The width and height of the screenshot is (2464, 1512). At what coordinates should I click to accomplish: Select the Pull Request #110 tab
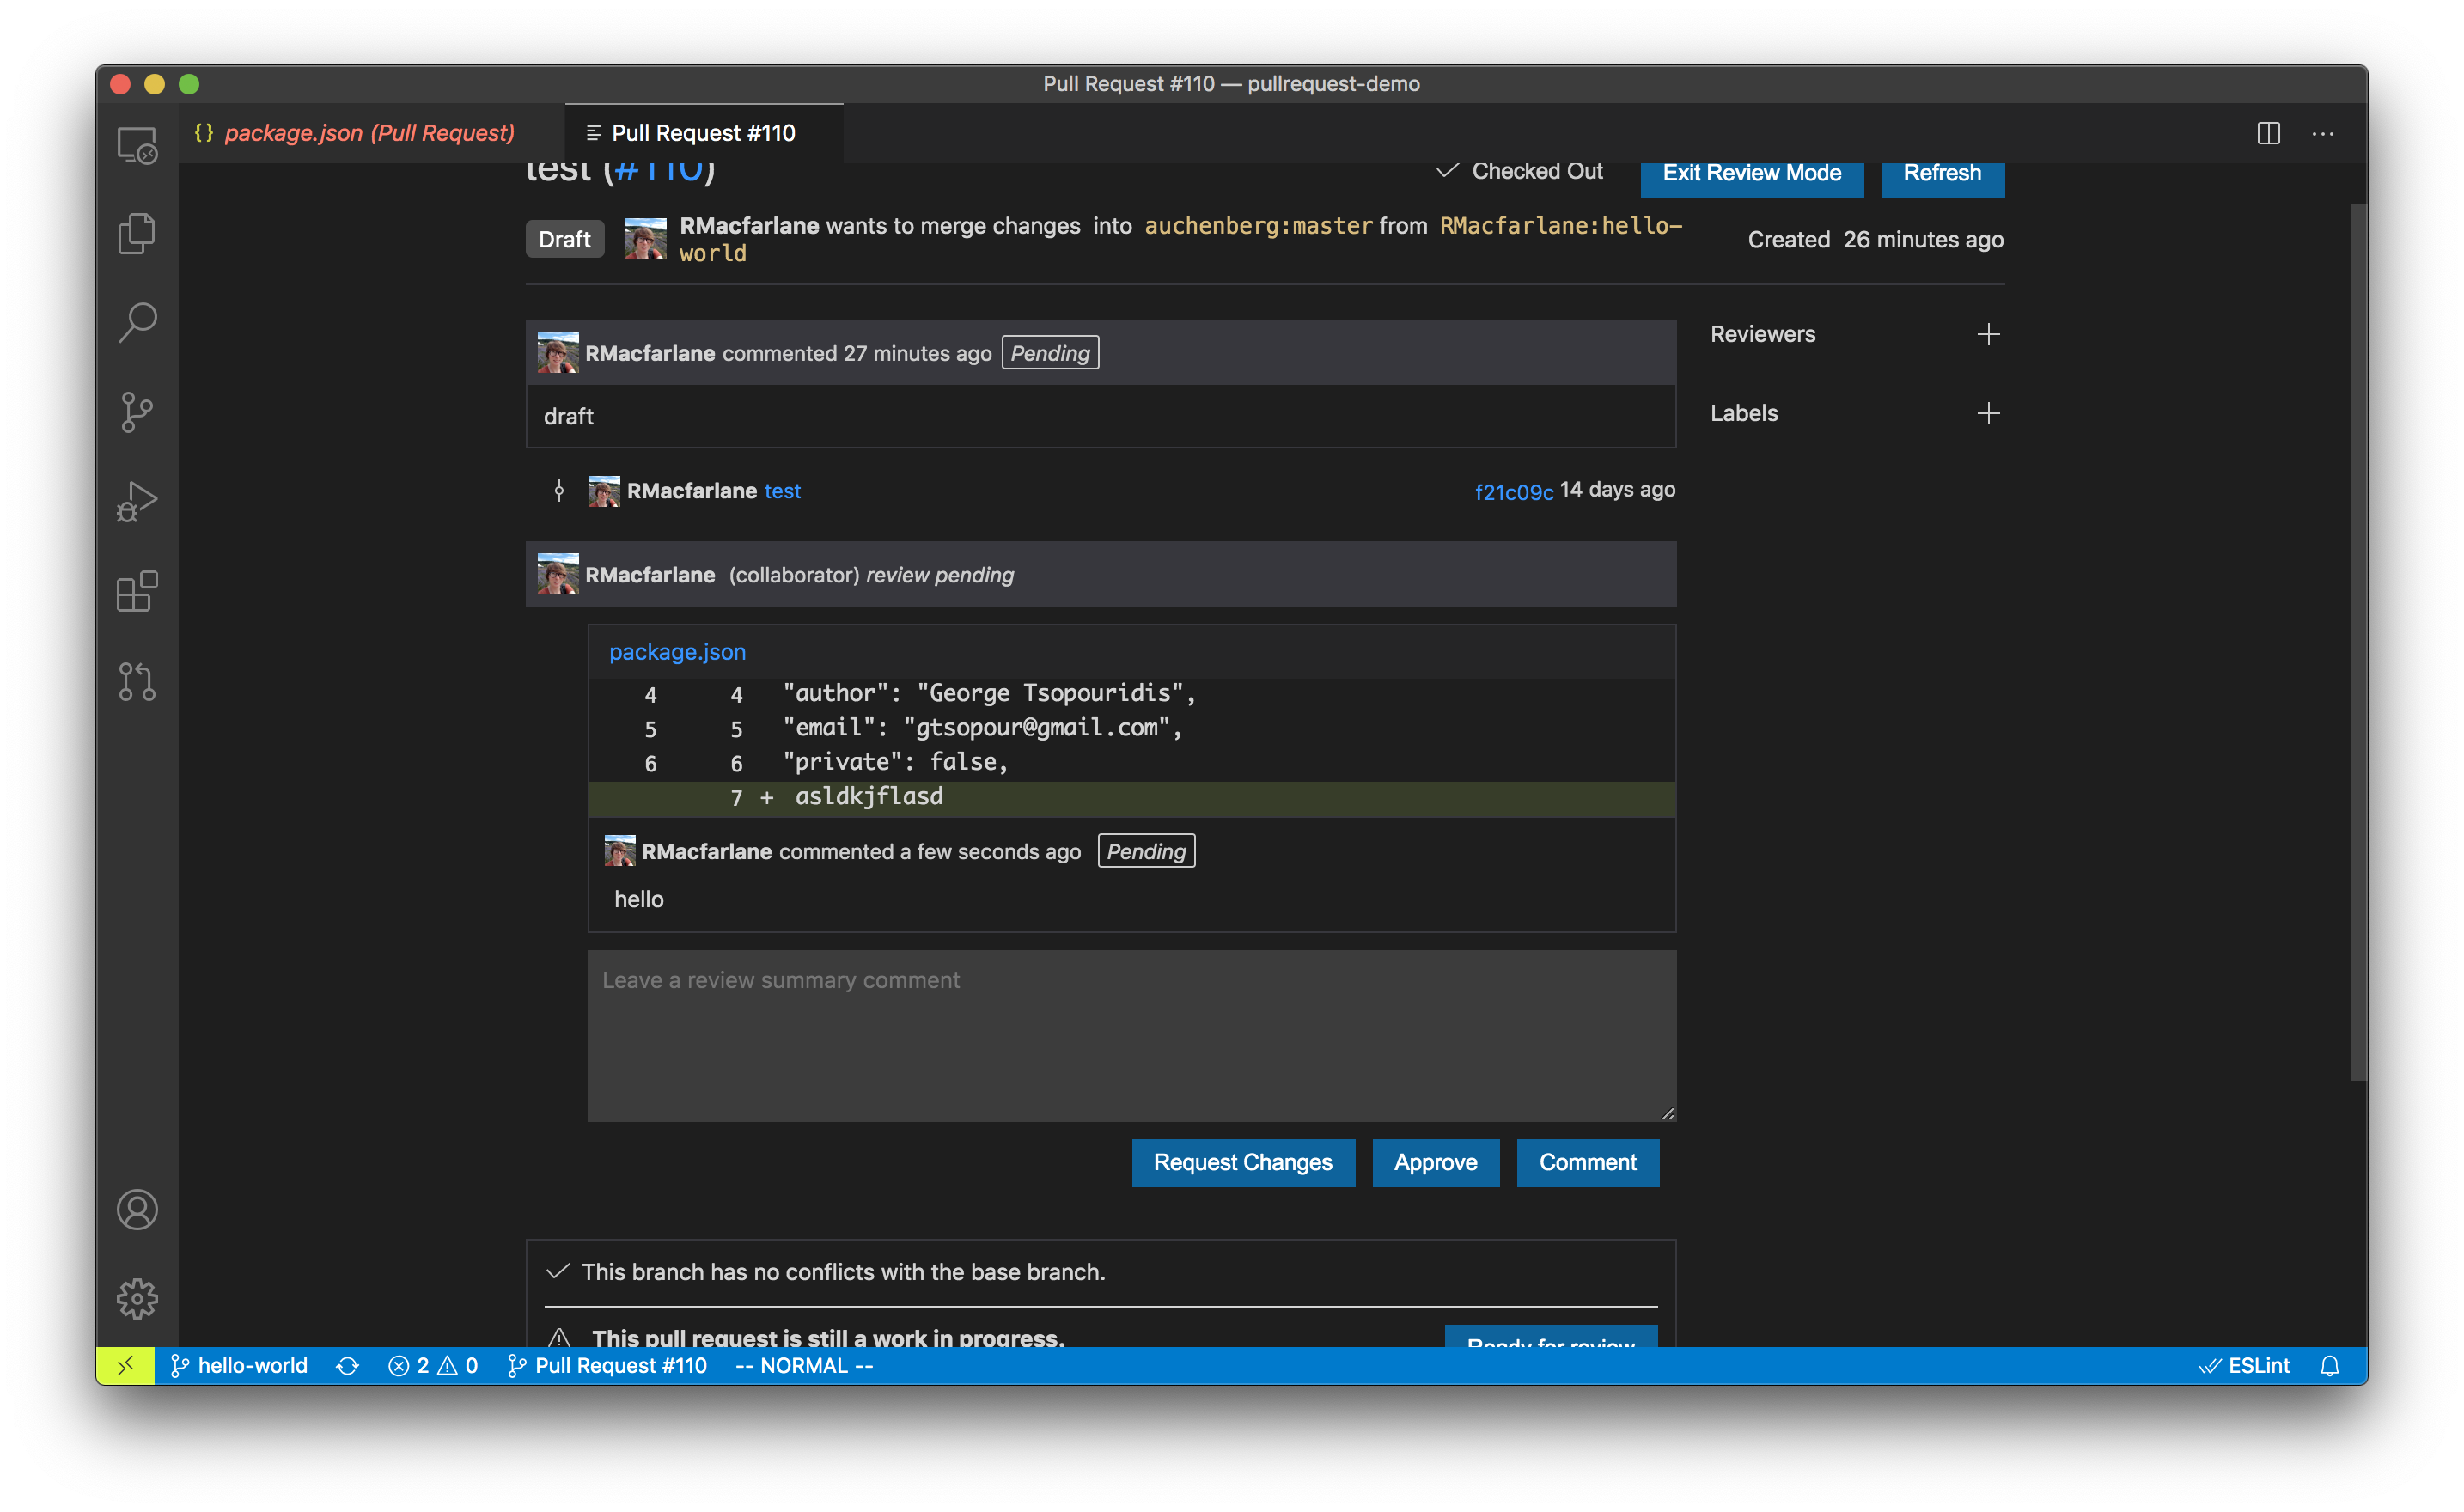(702, 133)
